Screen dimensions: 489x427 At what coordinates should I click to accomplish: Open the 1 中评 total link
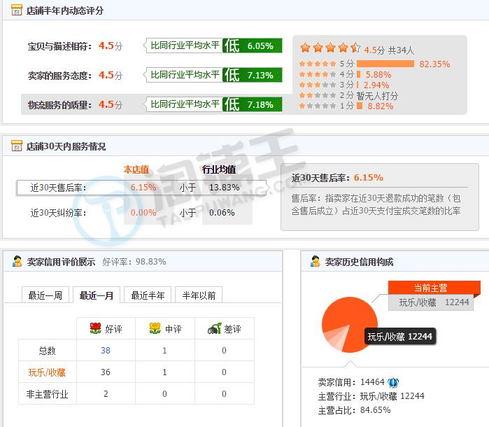click(x=165, y=350)
